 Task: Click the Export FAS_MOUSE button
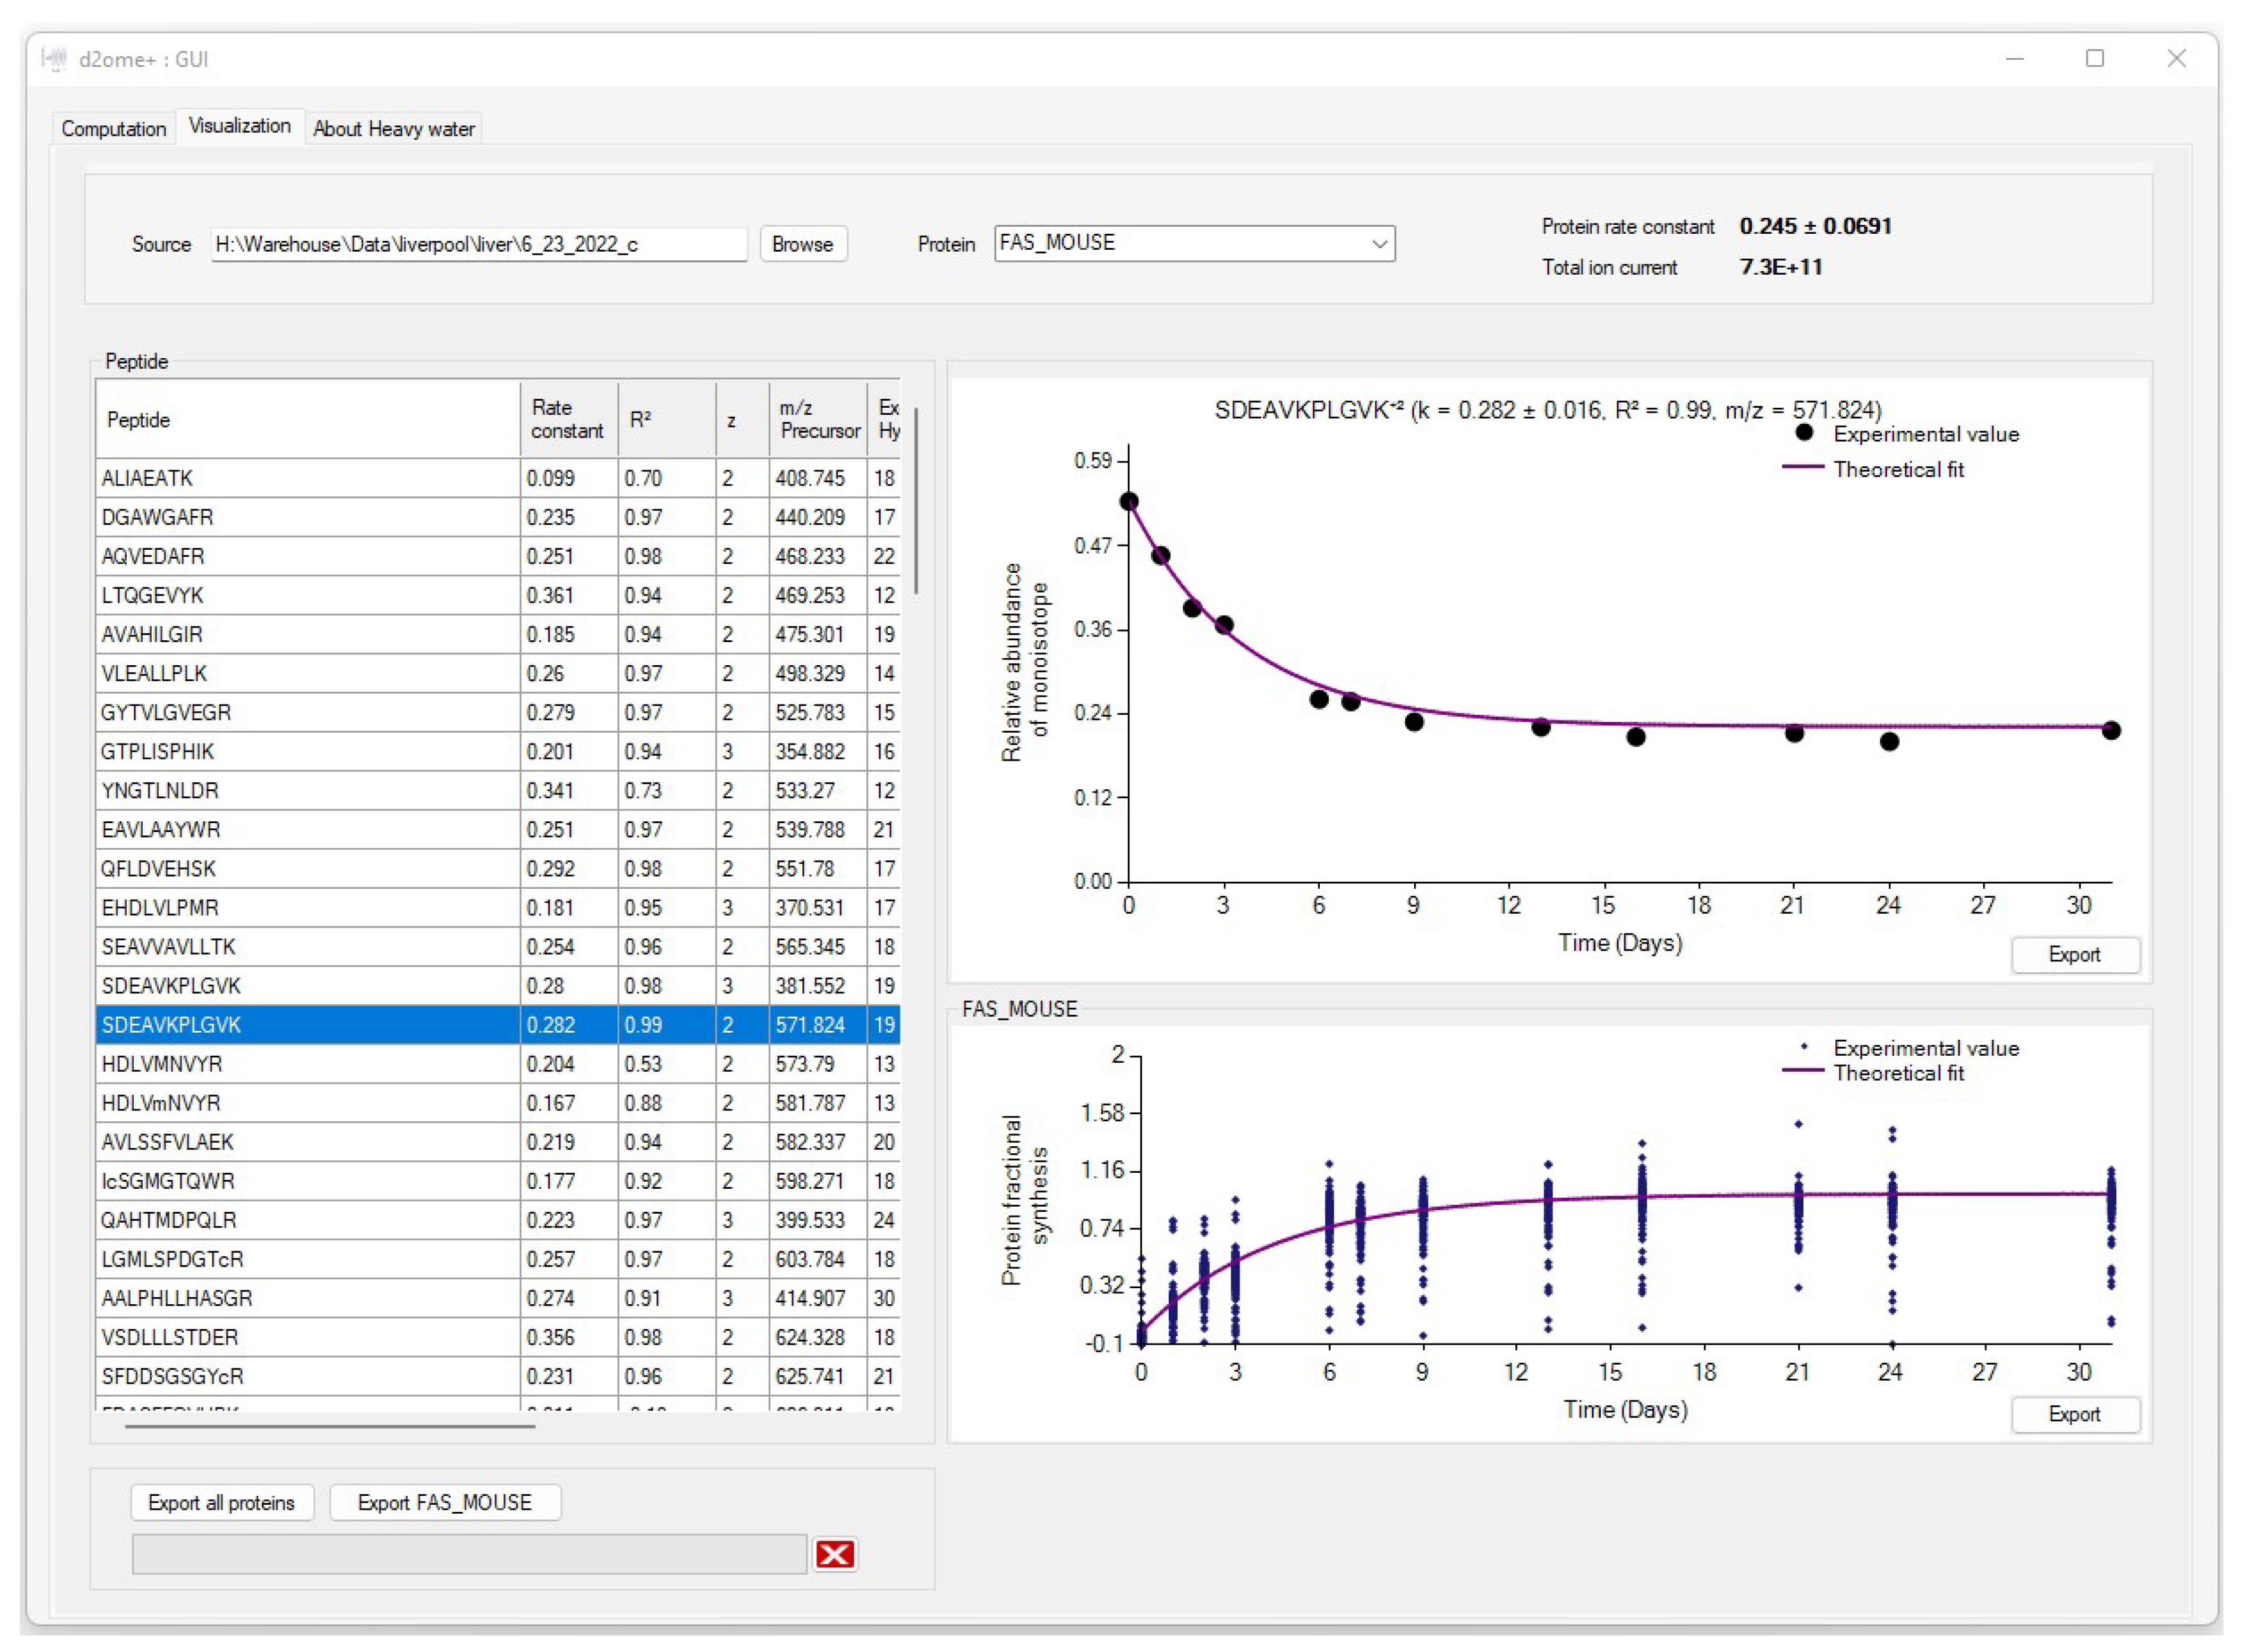click(445, 1502)
